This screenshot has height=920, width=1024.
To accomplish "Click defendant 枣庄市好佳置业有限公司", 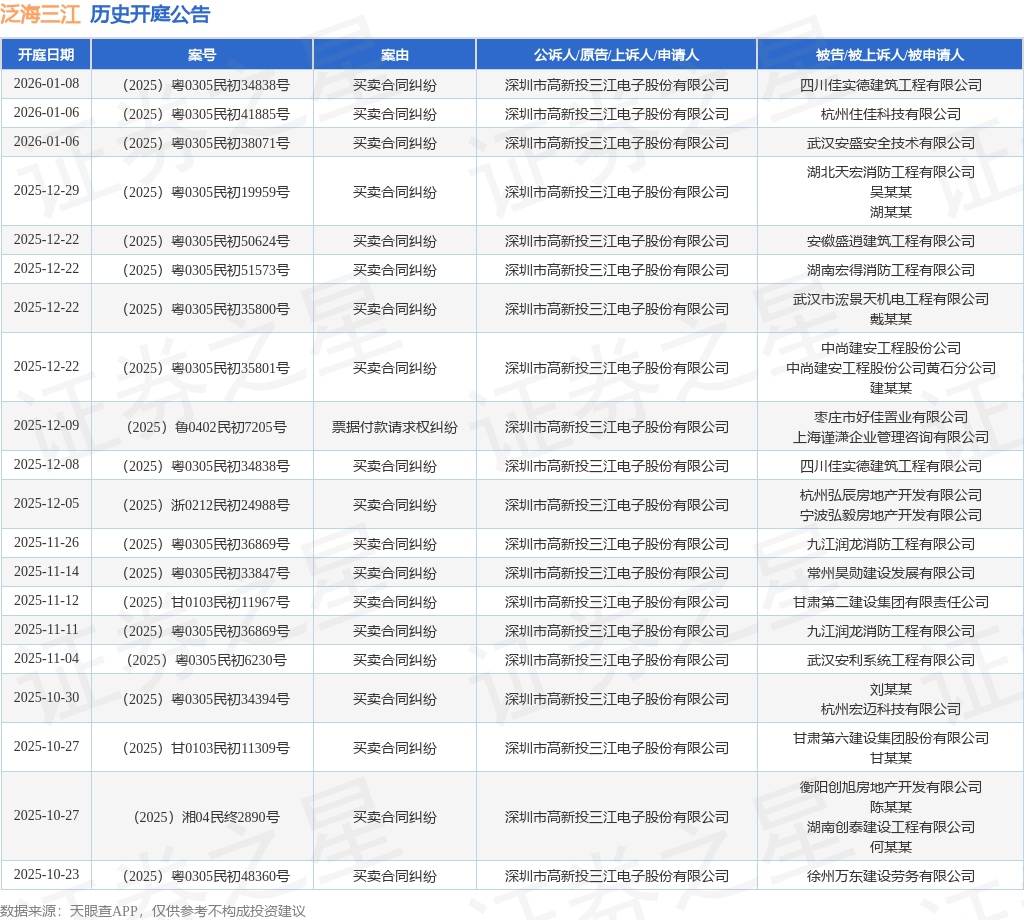I will (891, 417).
